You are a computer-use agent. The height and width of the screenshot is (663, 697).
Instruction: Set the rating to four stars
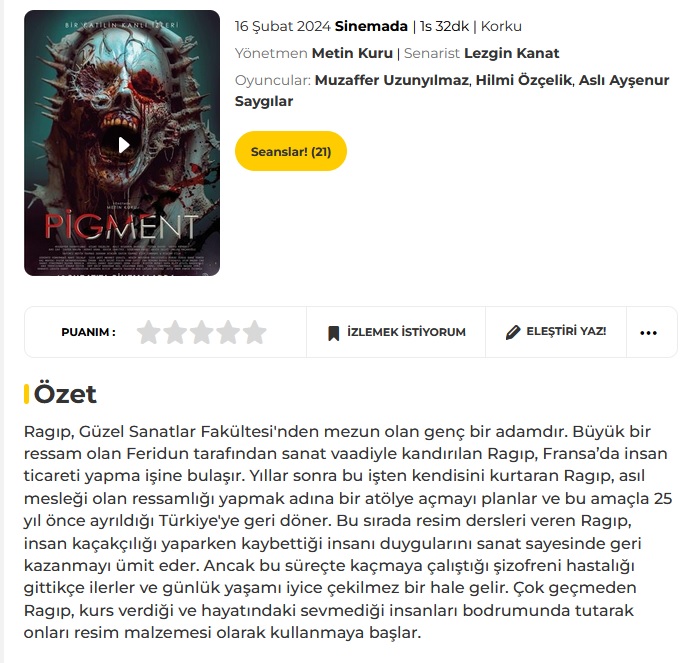pos(228,332)
